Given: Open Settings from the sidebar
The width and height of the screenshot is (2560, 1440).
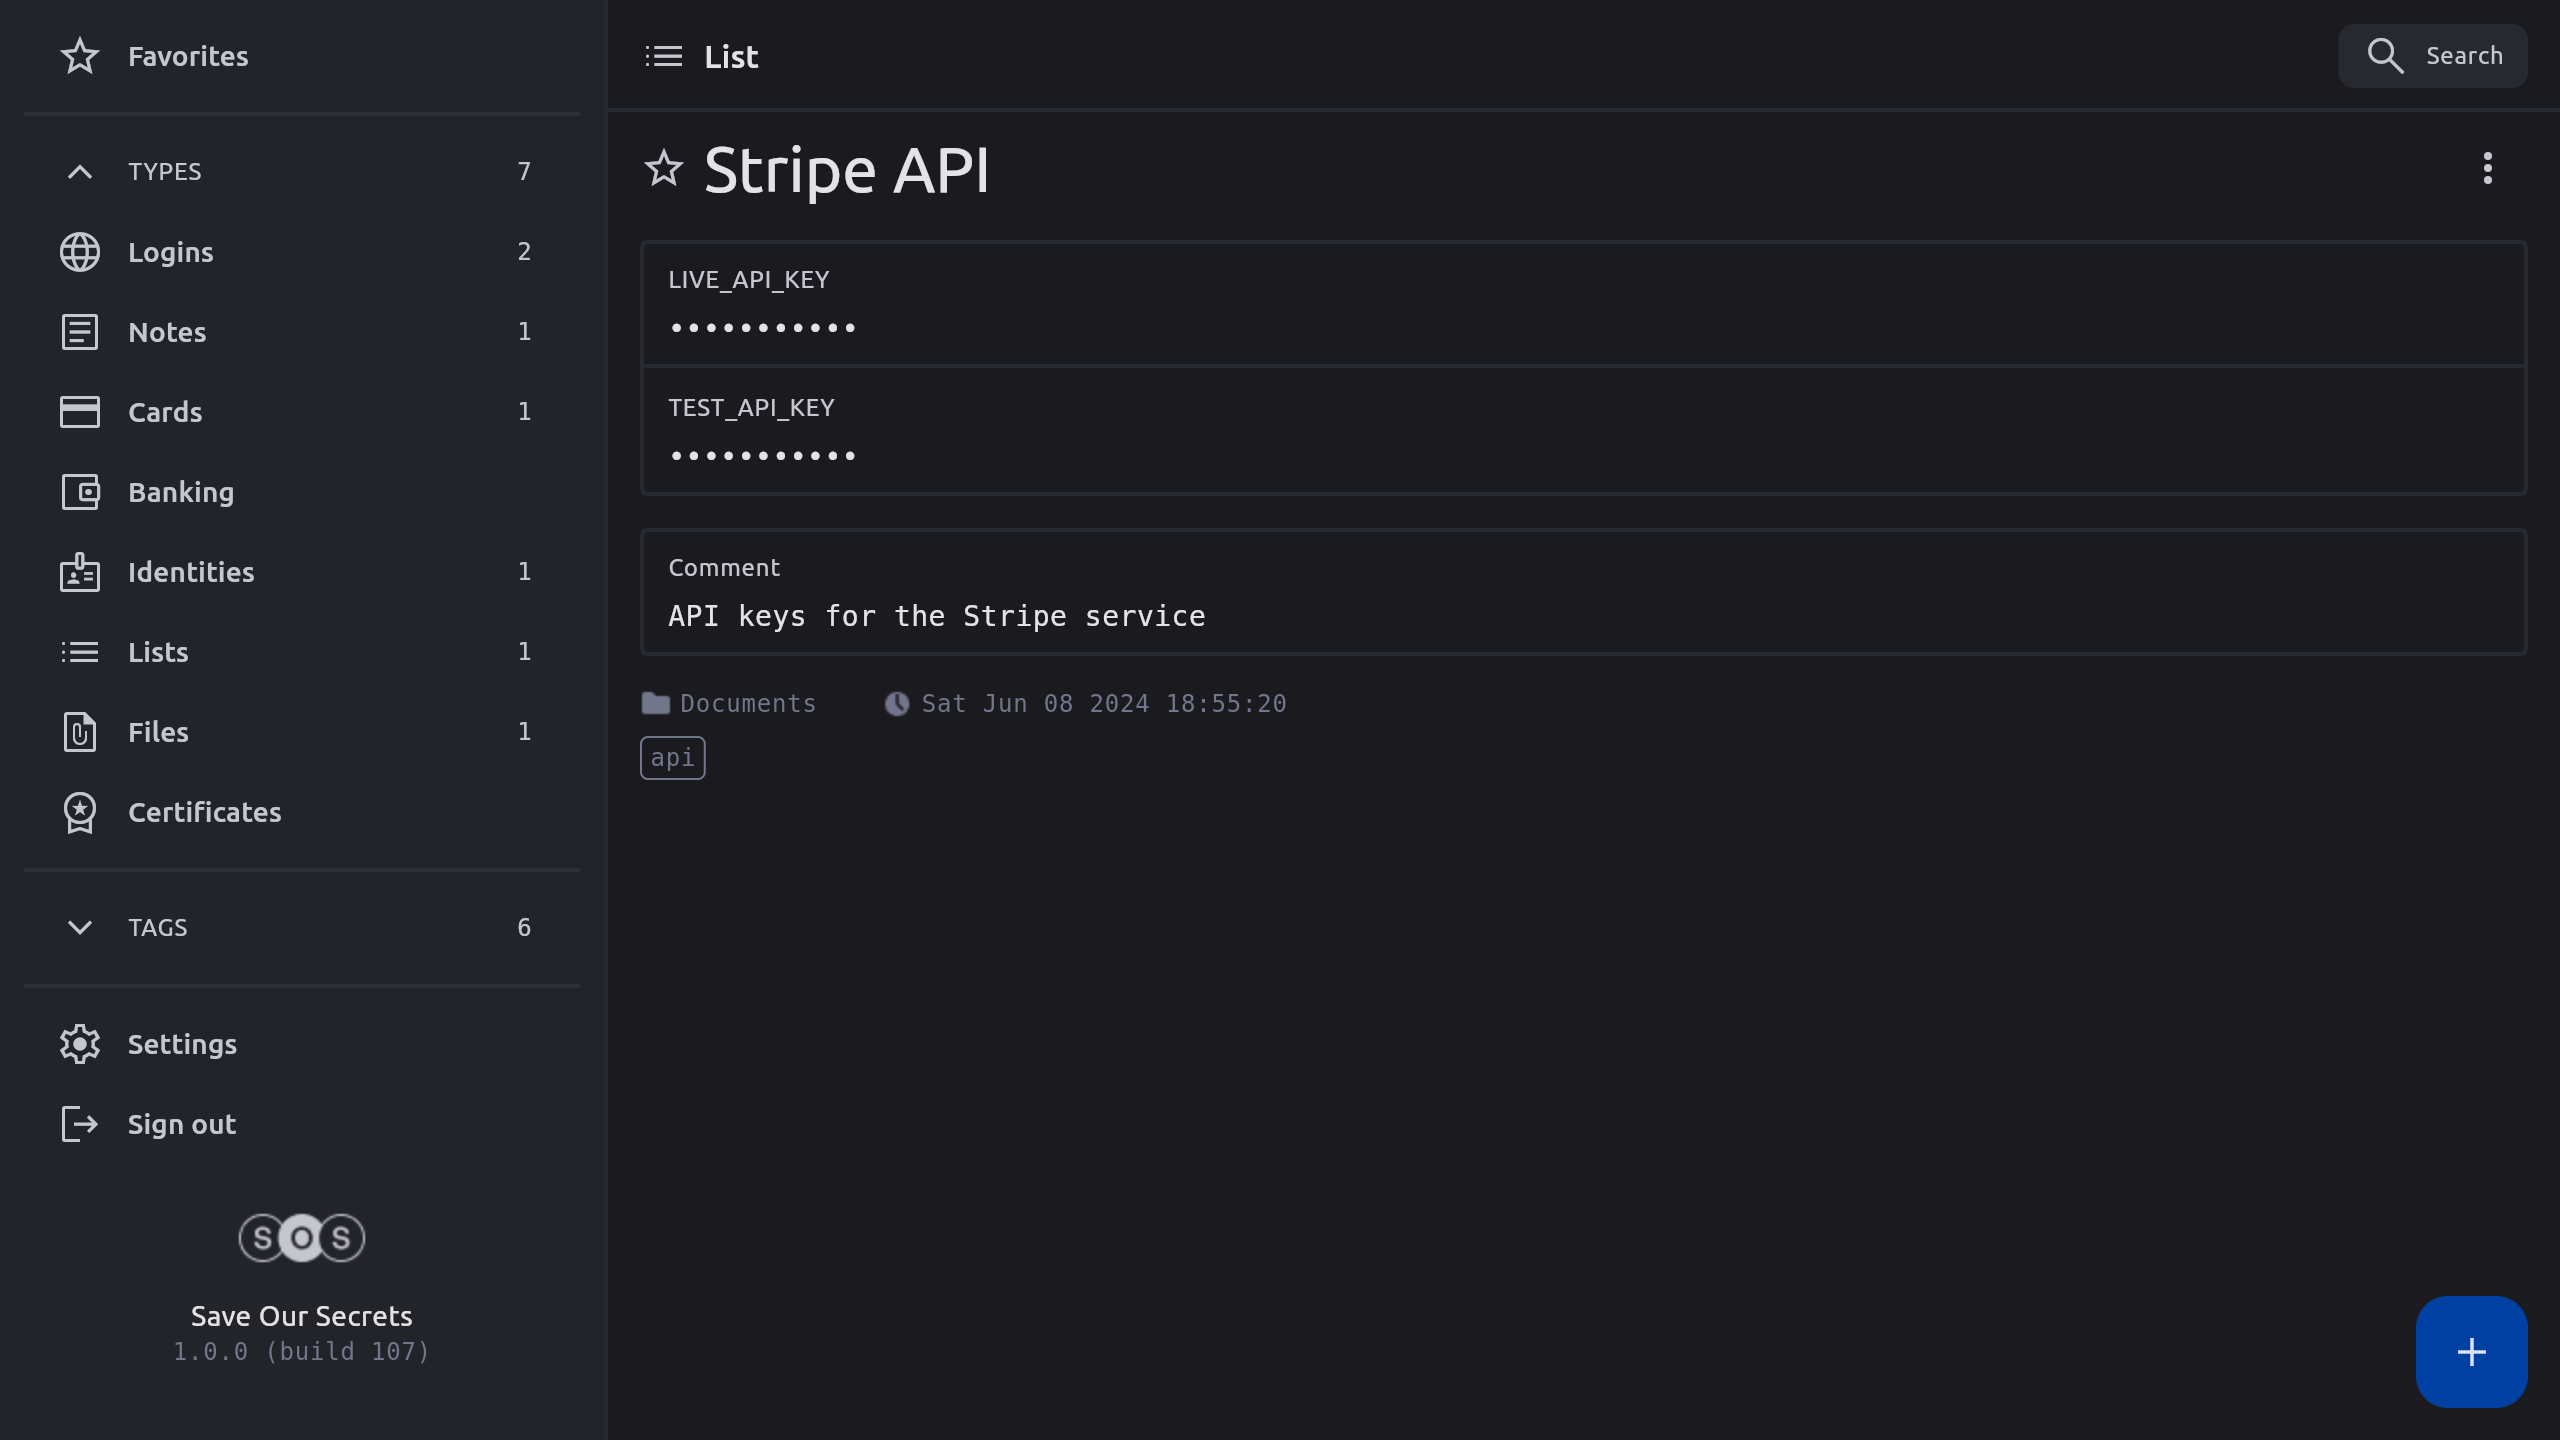Looking at the screenshot, I should tap(182, 1044).
